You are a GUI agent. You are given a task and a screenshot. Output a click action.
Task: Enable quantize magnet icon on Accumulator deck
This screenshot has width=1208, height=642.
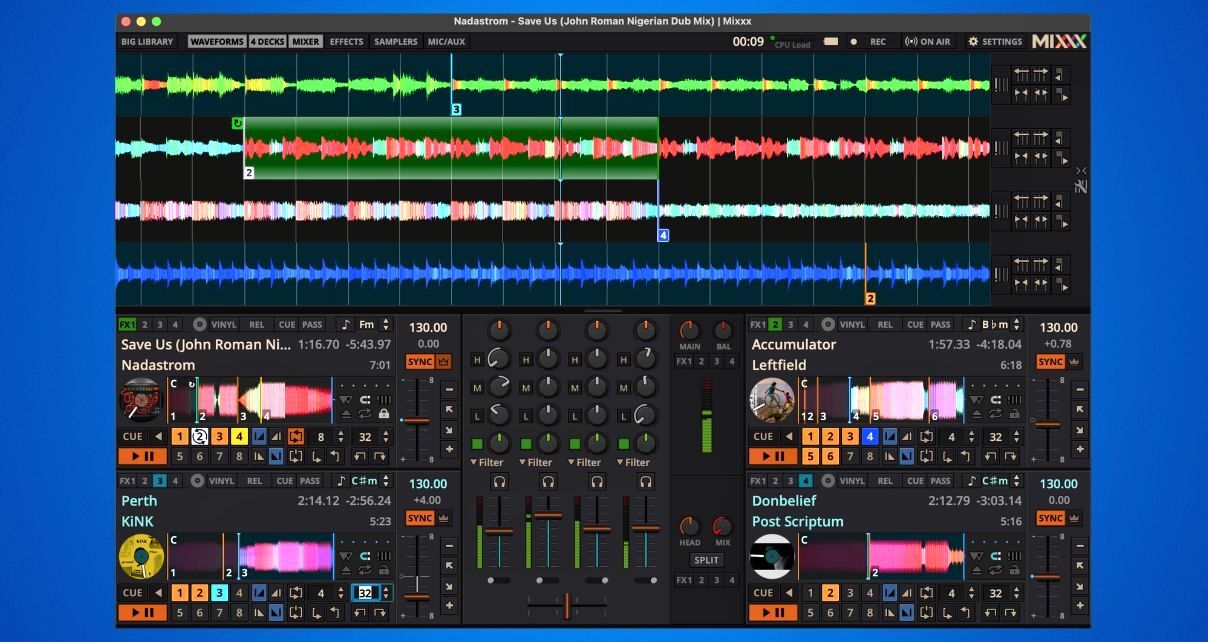[996, 400]
